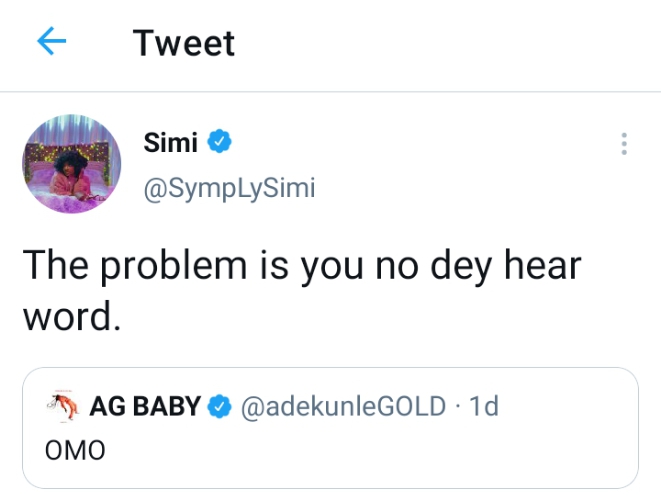Open Simi's round profile picture
Image resolution: width=661 pixels, height=498 pixels.
[71, 162]
